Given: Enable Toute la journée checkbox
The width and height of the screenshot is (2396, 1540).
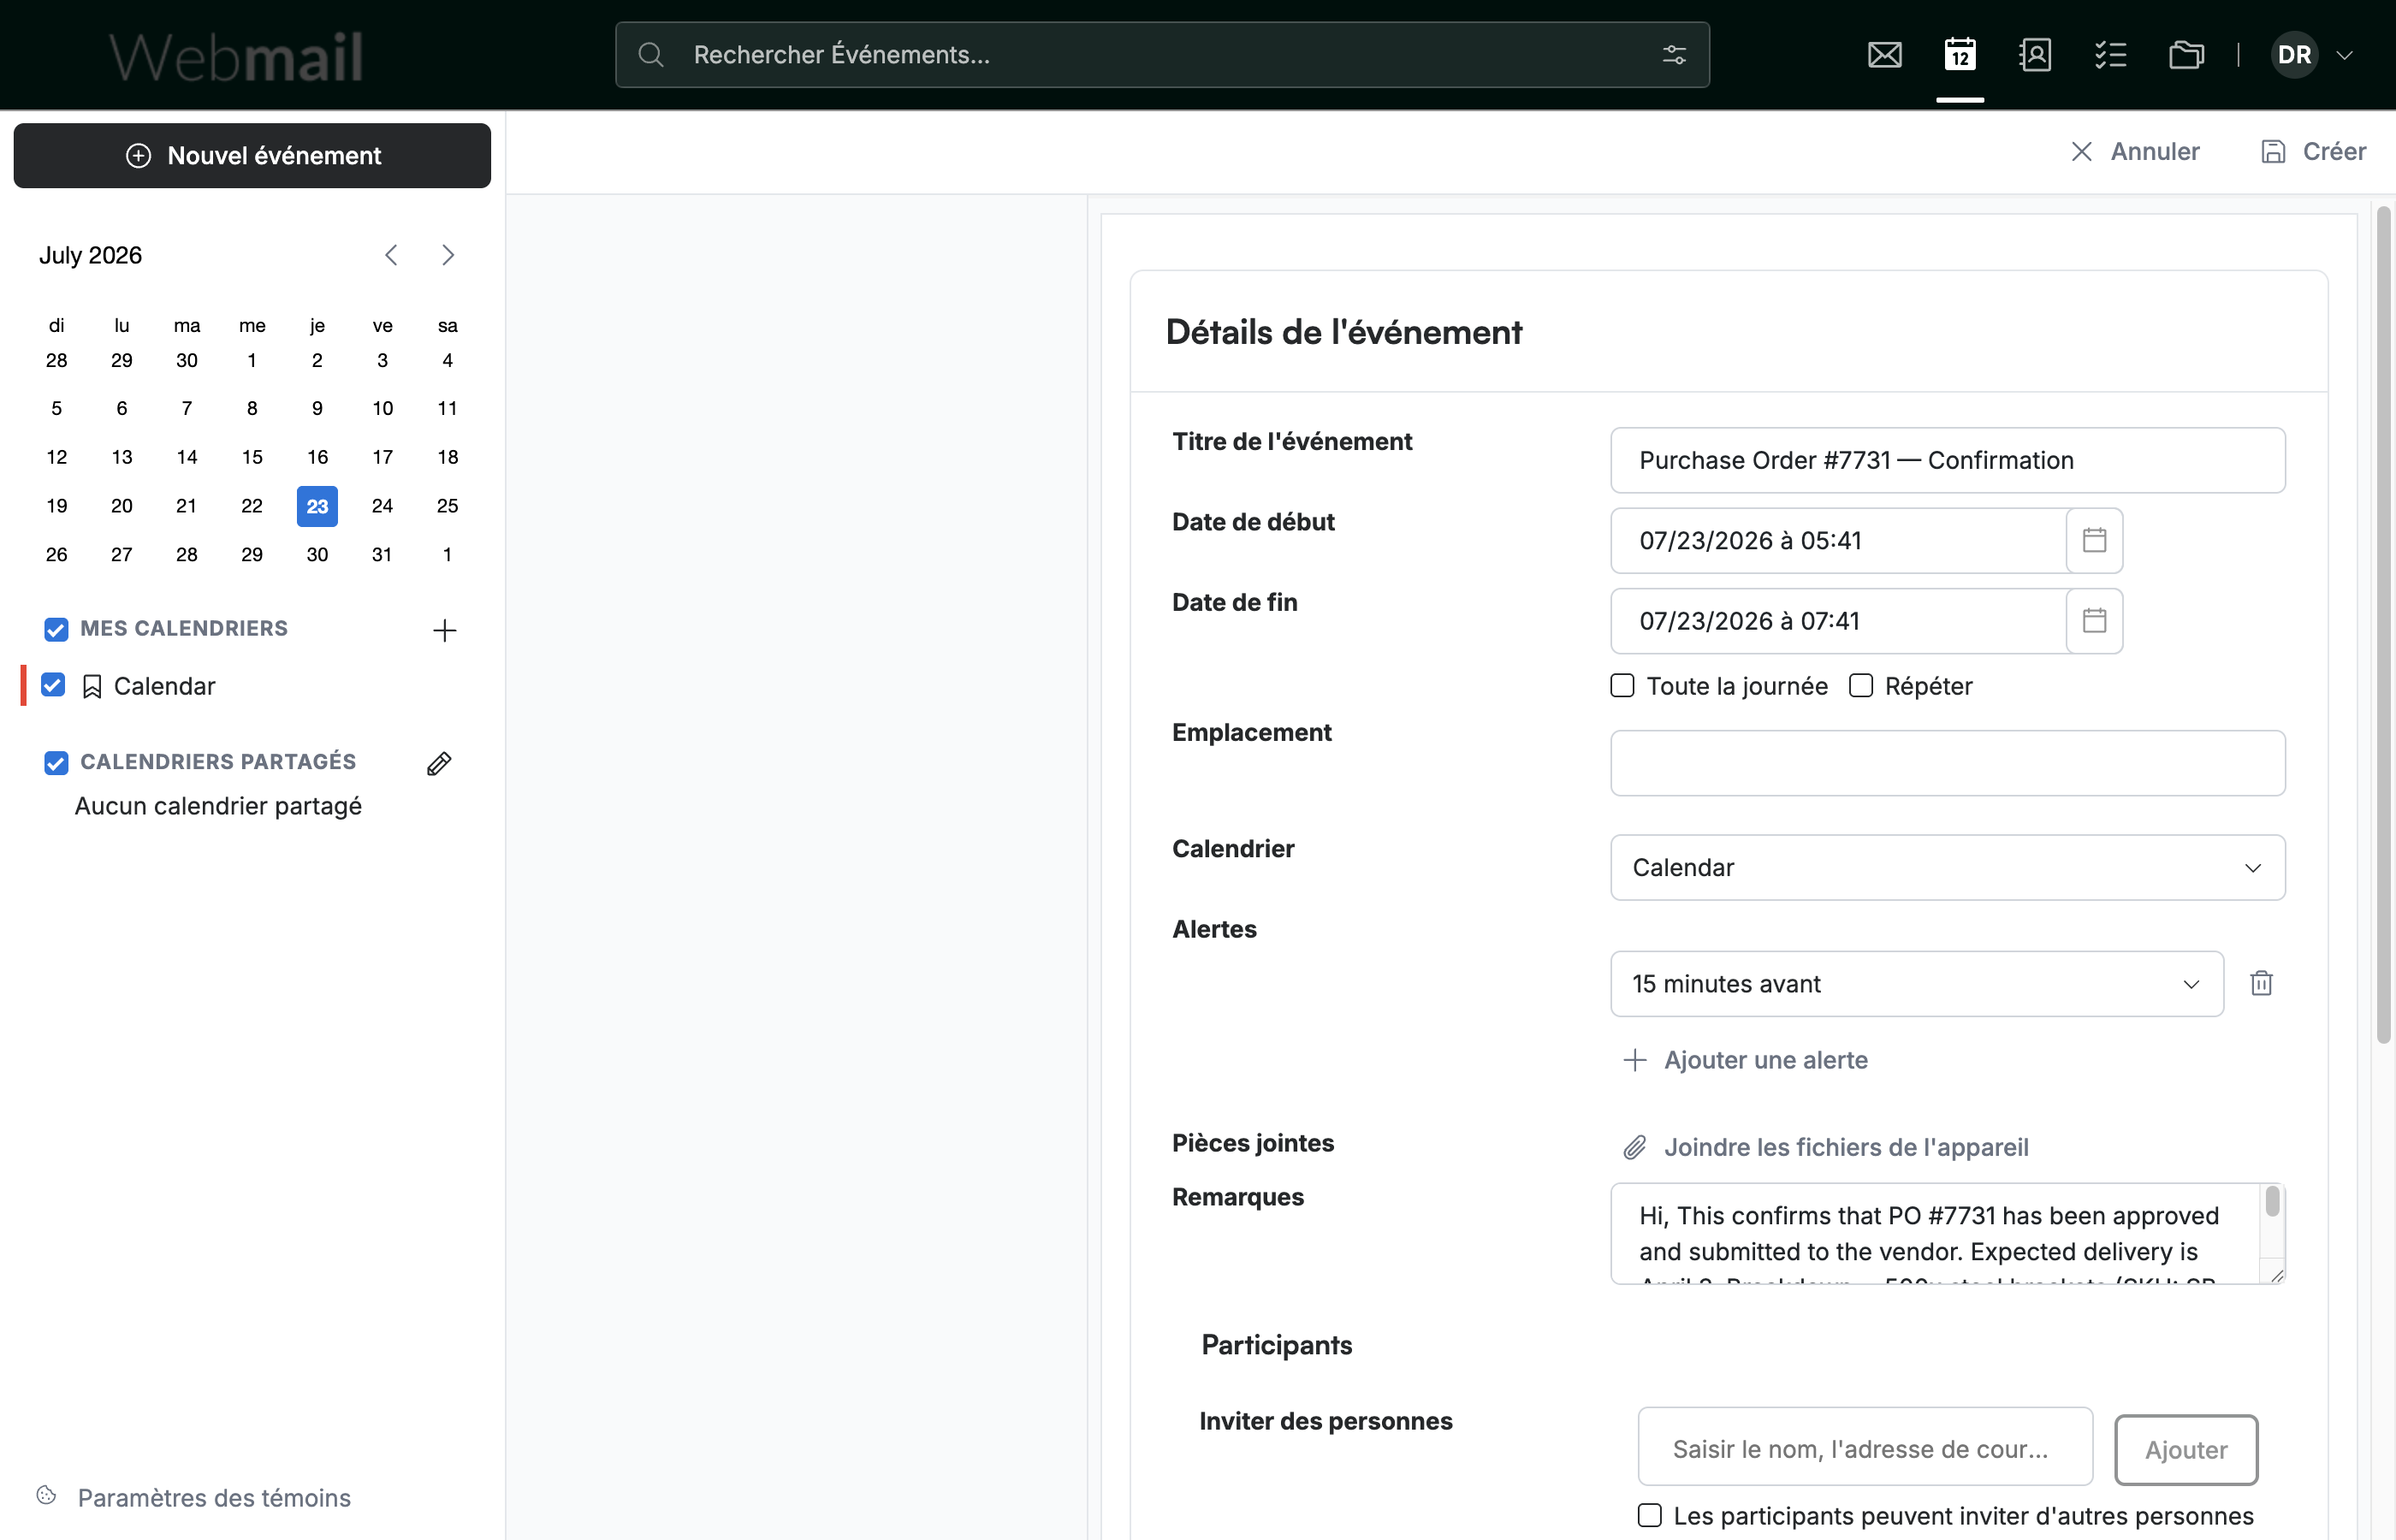Looking at the screenshot, I should (1622, 685).
